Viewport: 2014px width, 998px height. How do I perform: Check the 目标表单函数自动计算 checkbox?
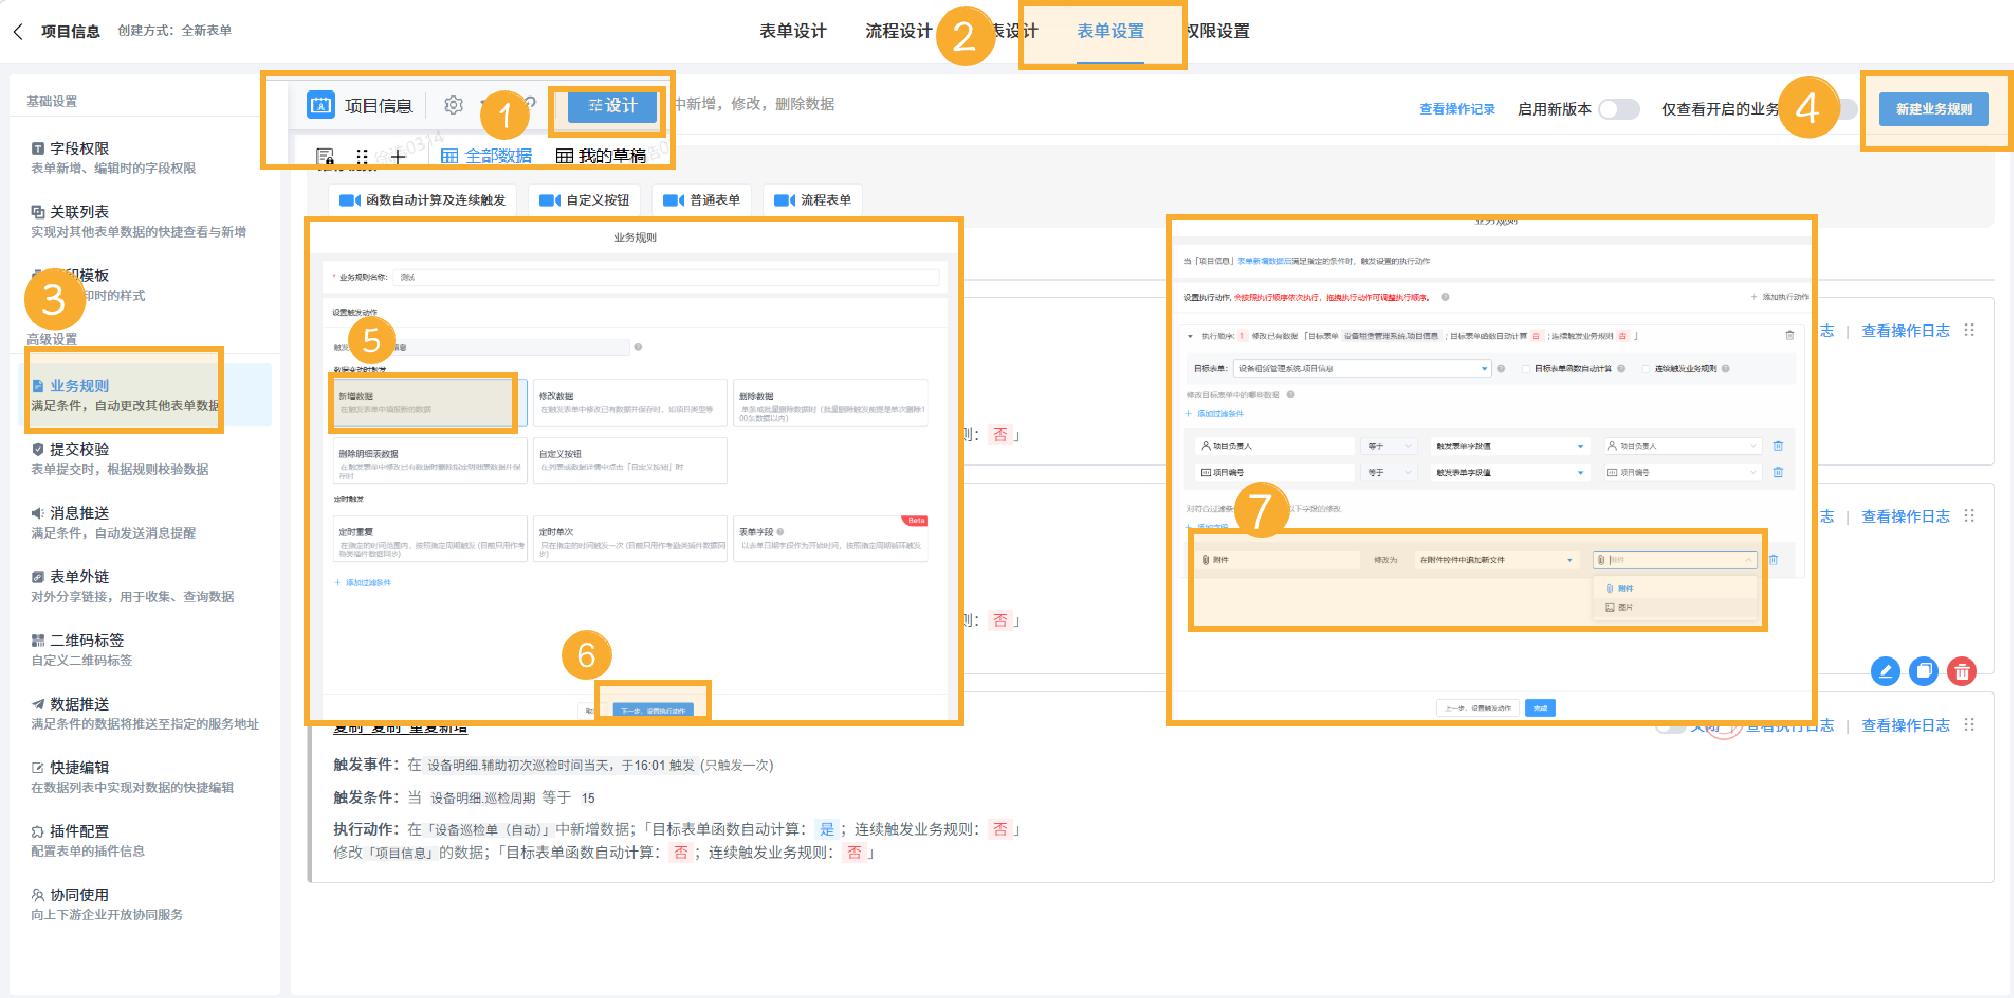(x=1524, y=368)
